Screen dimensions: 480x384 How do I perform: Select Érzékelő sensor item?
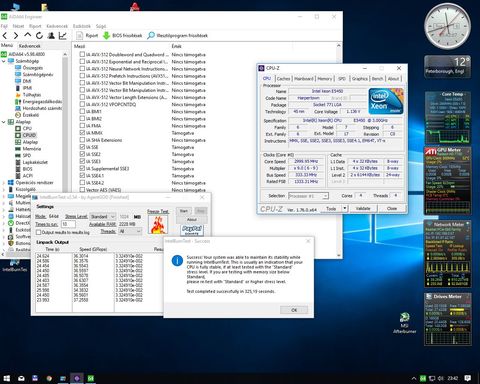[31, 115]
